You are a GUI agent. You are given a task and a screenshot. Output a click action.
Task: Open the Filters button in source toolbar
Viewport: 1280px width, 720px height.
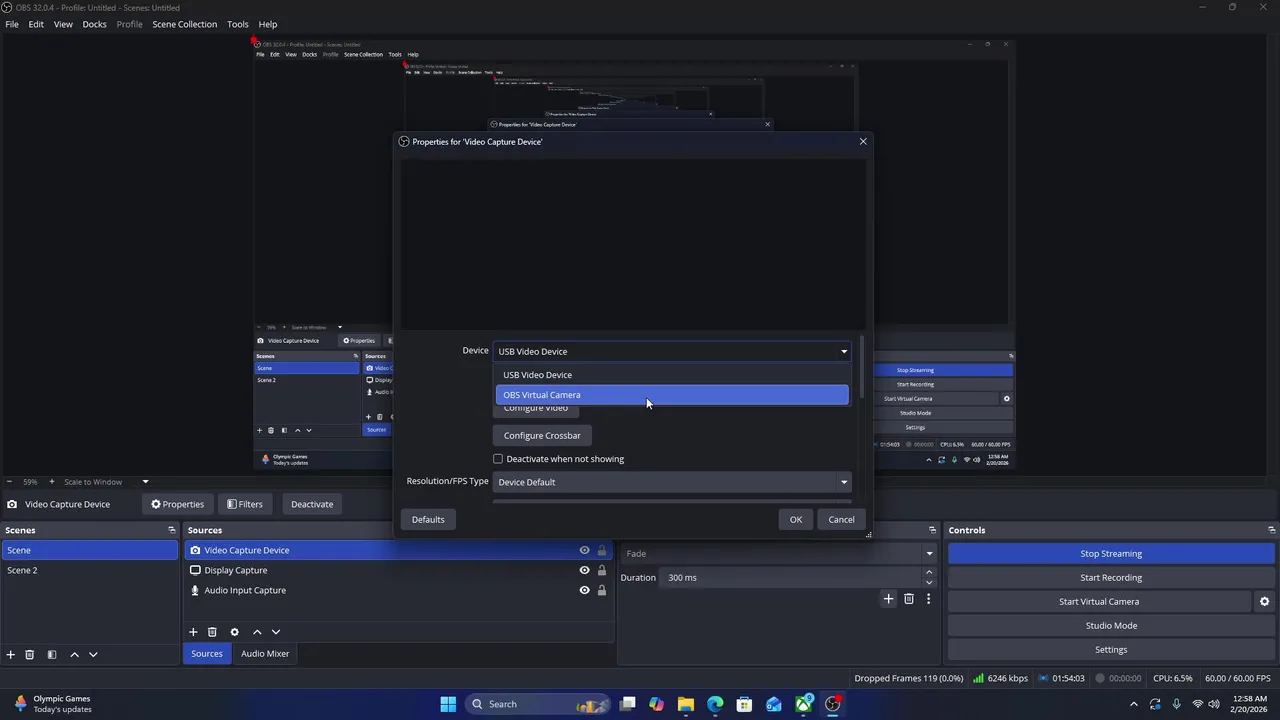point(245,504)
